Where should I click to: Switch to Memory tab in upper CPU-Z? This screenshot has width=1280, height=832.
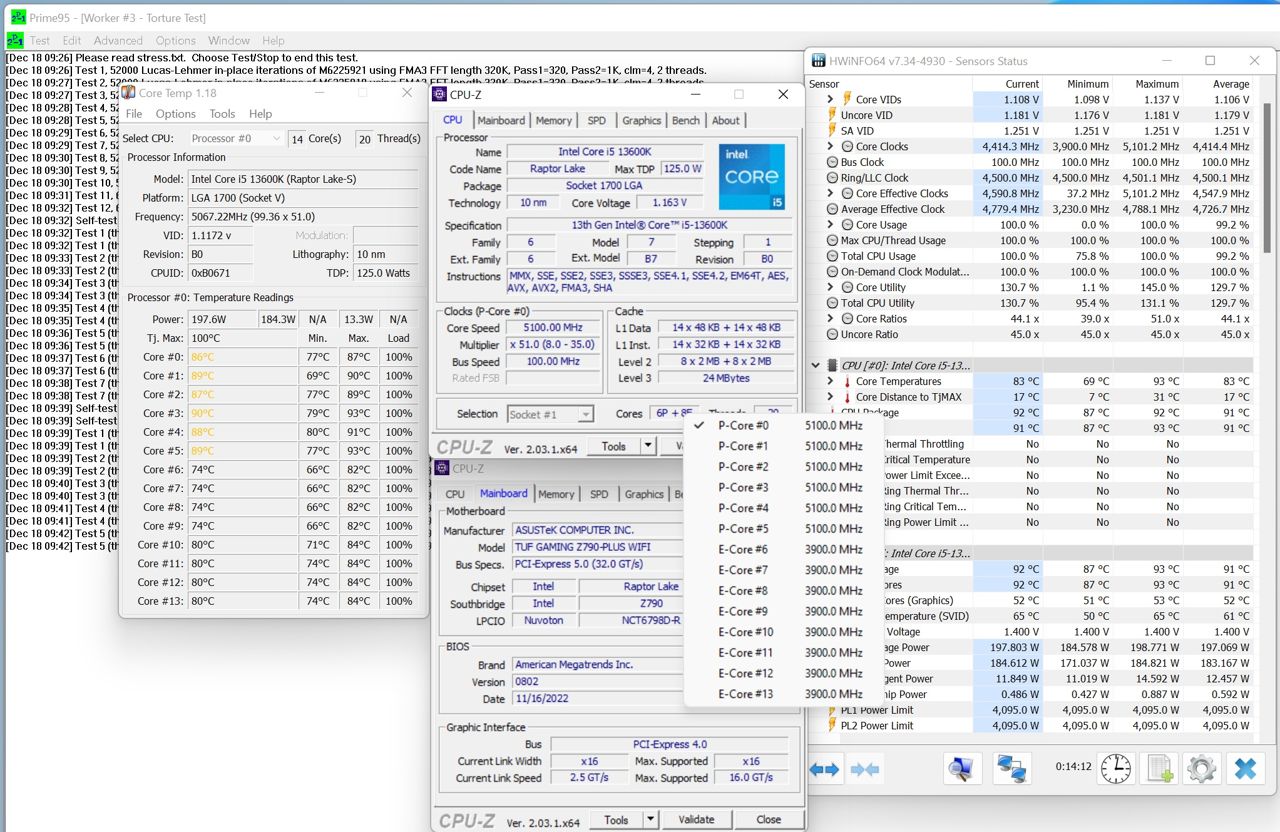[x=553, y=120]
